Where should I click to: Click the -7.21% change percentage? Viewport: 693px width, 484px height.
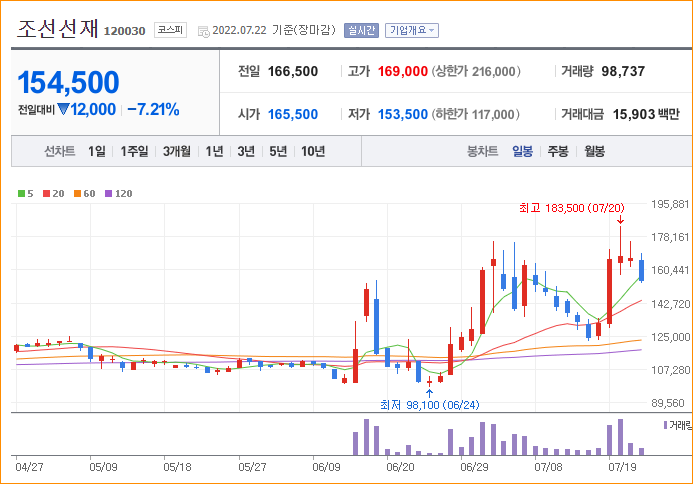(153, 109)
